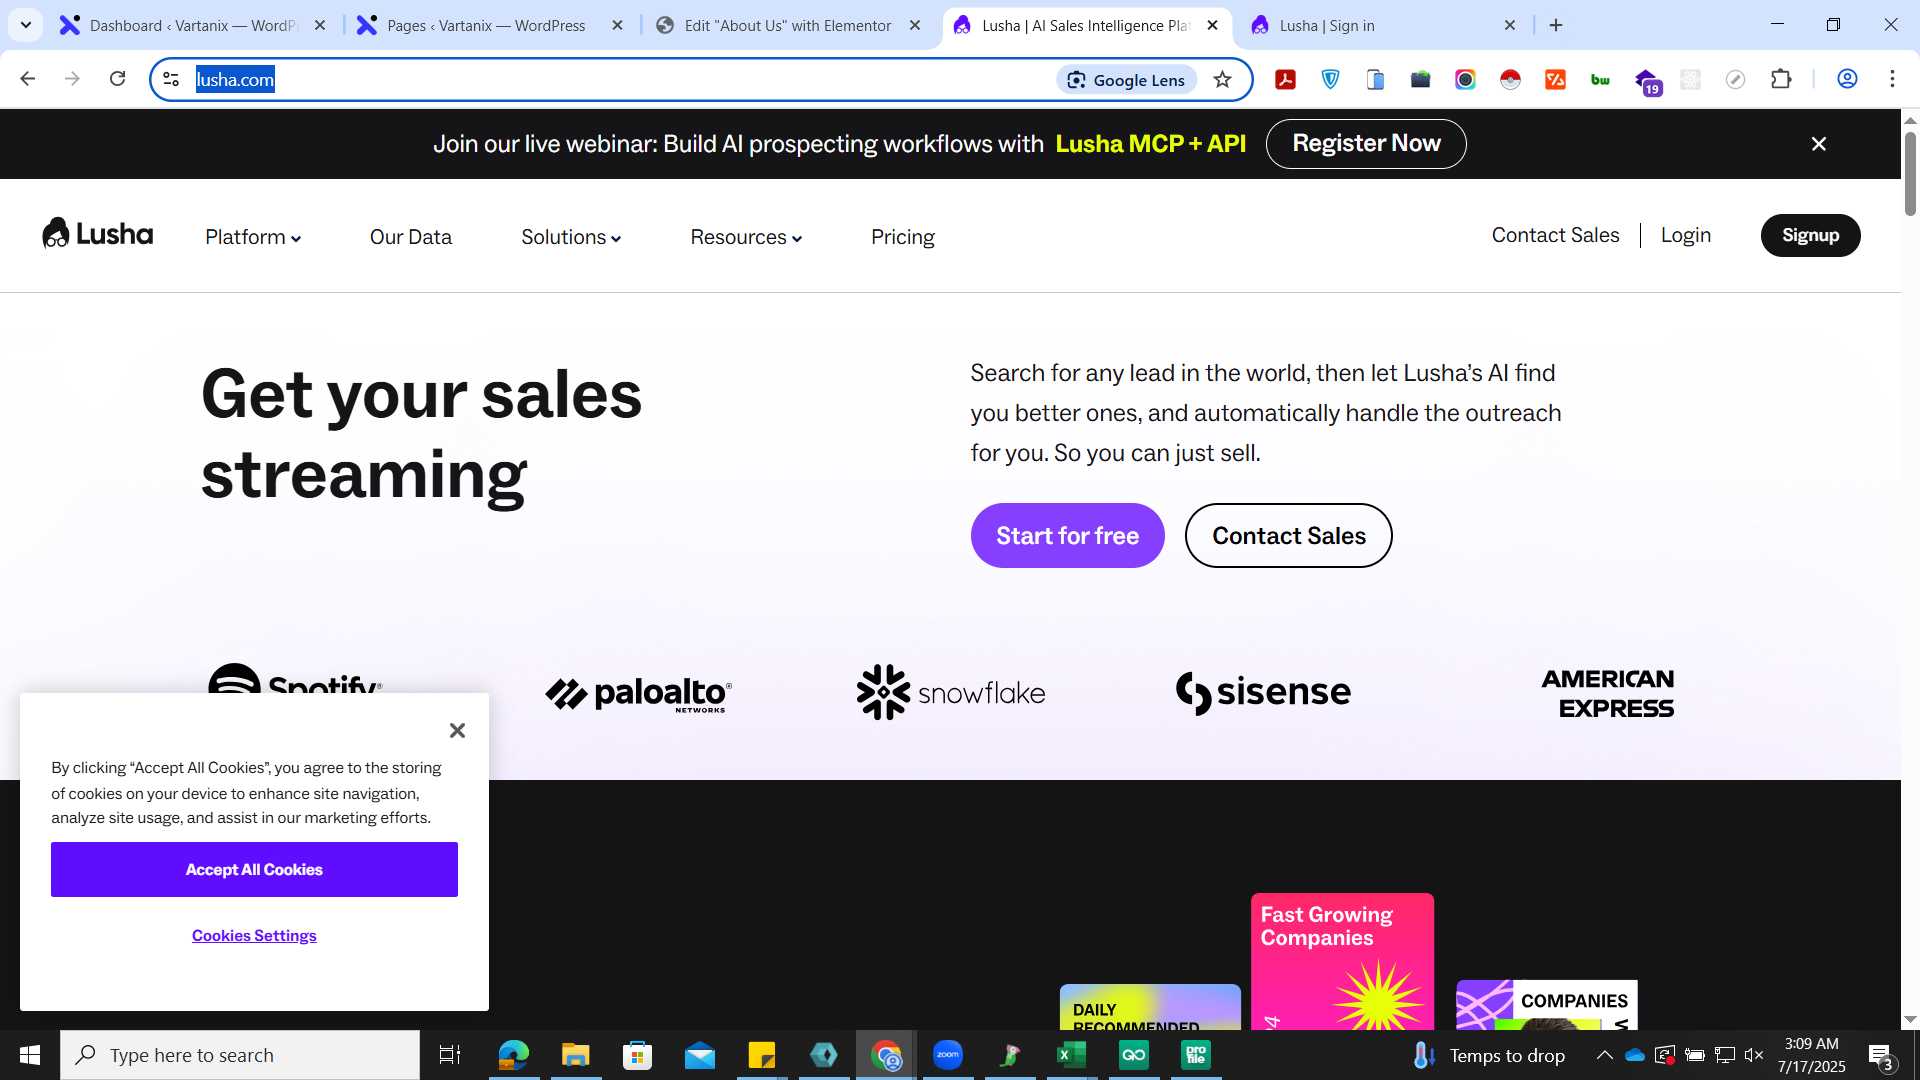1920x1080 pixels.
Task: Open the Temps to drop weather widget
Action: coord(1488,1055)
